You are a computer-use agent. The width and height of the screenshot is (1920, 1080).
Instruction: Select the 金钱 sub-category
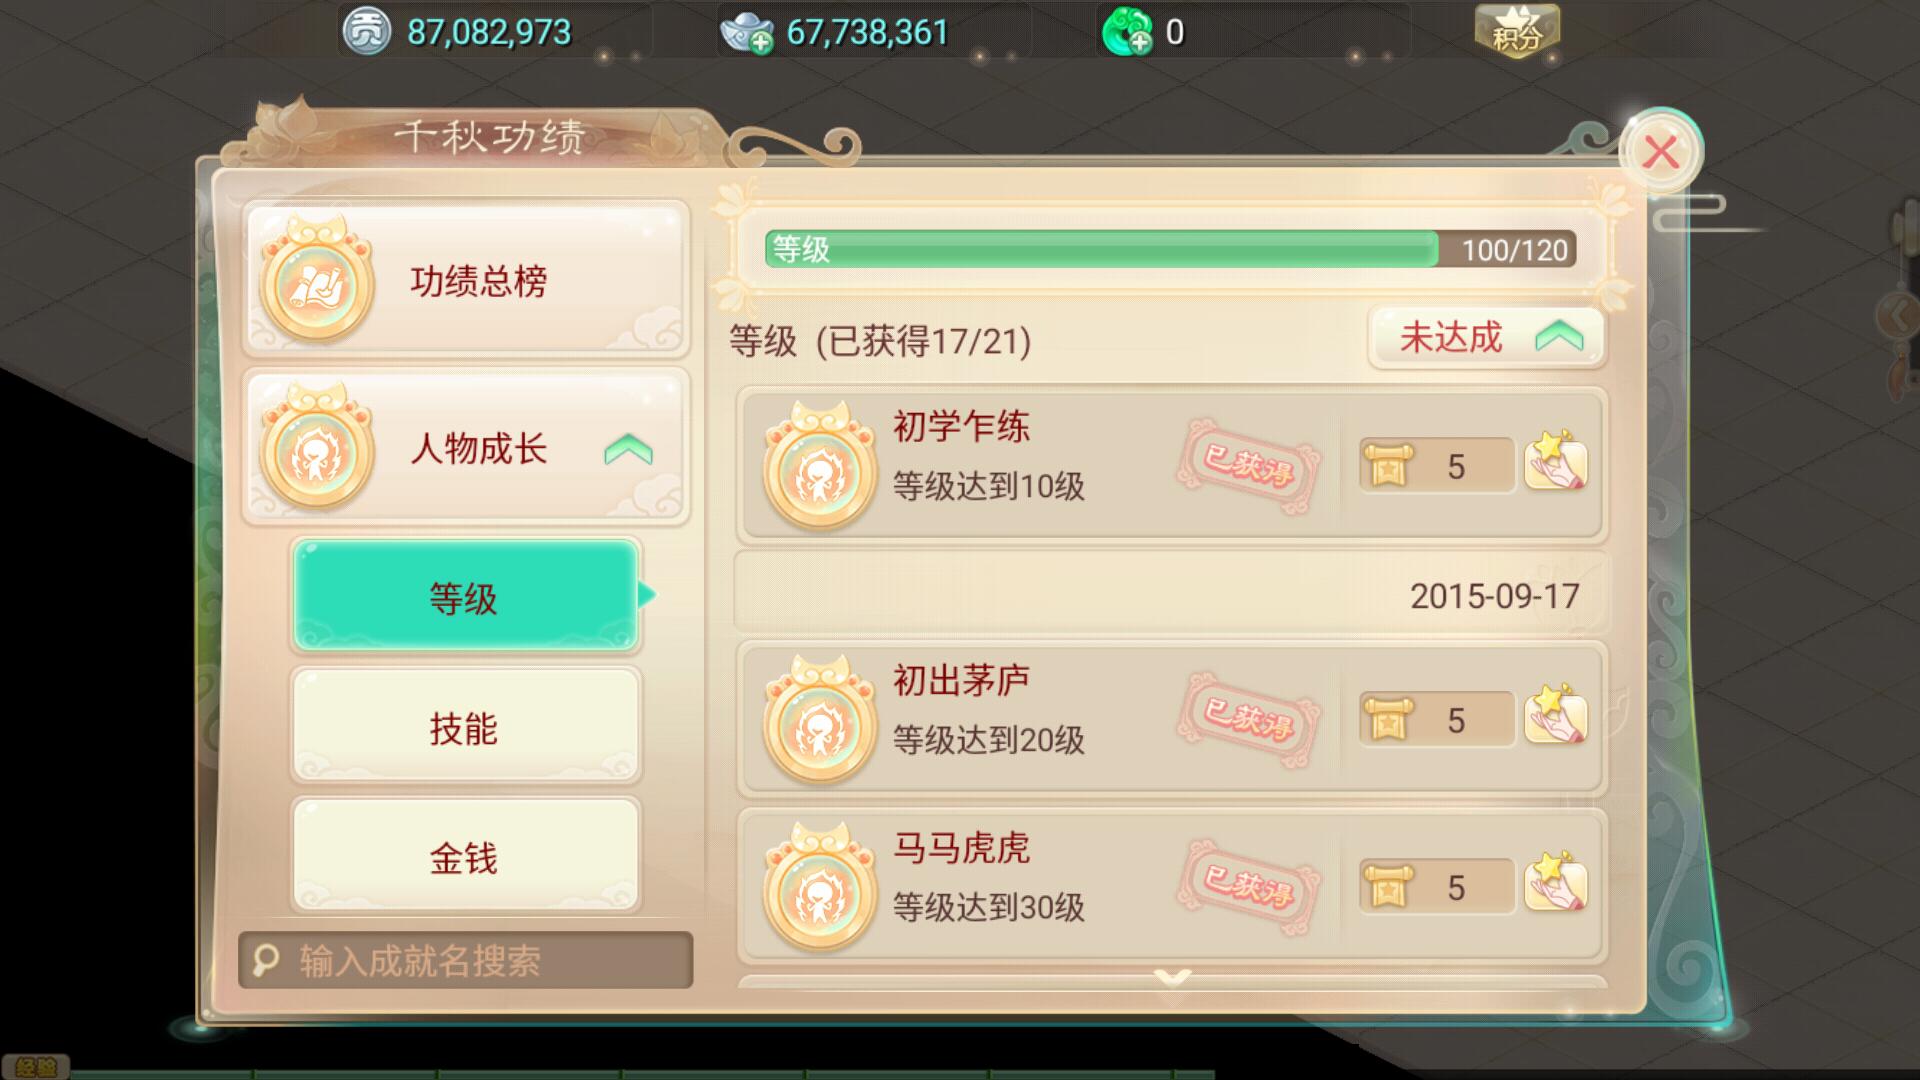click(x=465, y=857)
